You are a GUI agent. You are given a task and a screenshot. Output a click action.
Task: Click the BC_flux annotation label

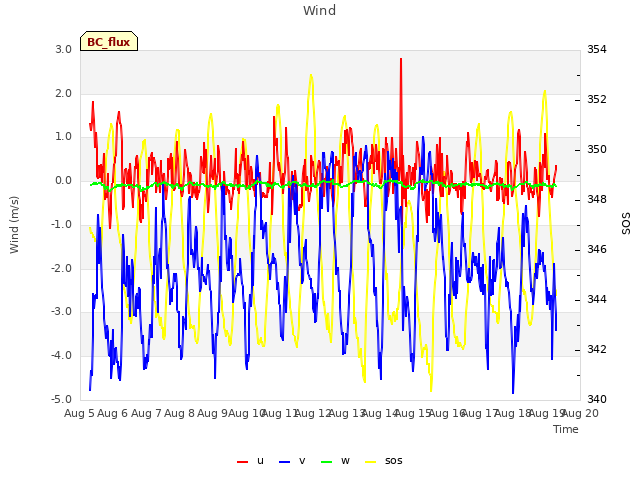click(x=109, y=42)
